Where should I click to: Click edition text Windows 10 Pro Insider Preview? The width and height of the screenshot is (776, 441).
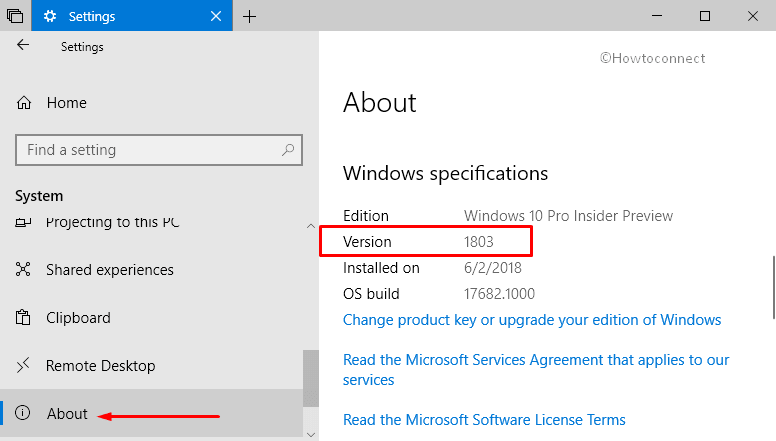568,216
